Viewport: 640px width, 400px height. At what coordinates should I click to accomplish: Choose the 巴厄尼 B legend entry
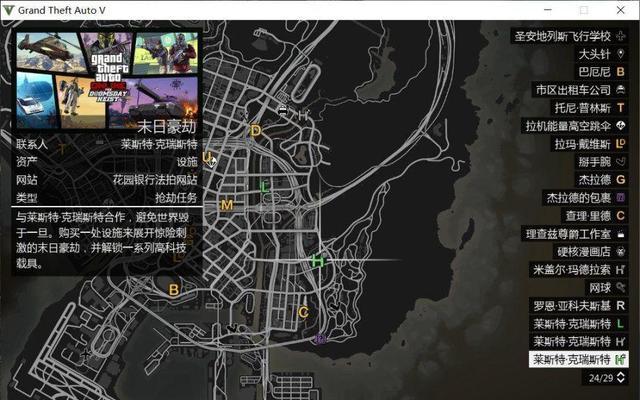[601, 72]
